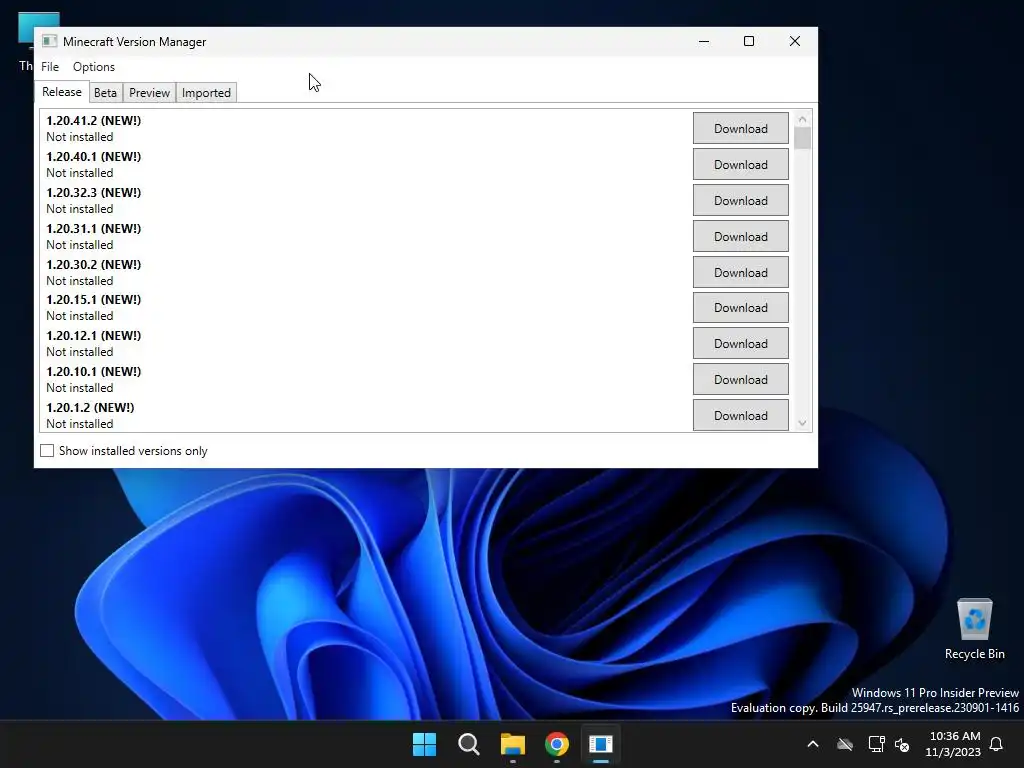
Task: Click the version list scroll-up arrow
Action: coord(803,119)
